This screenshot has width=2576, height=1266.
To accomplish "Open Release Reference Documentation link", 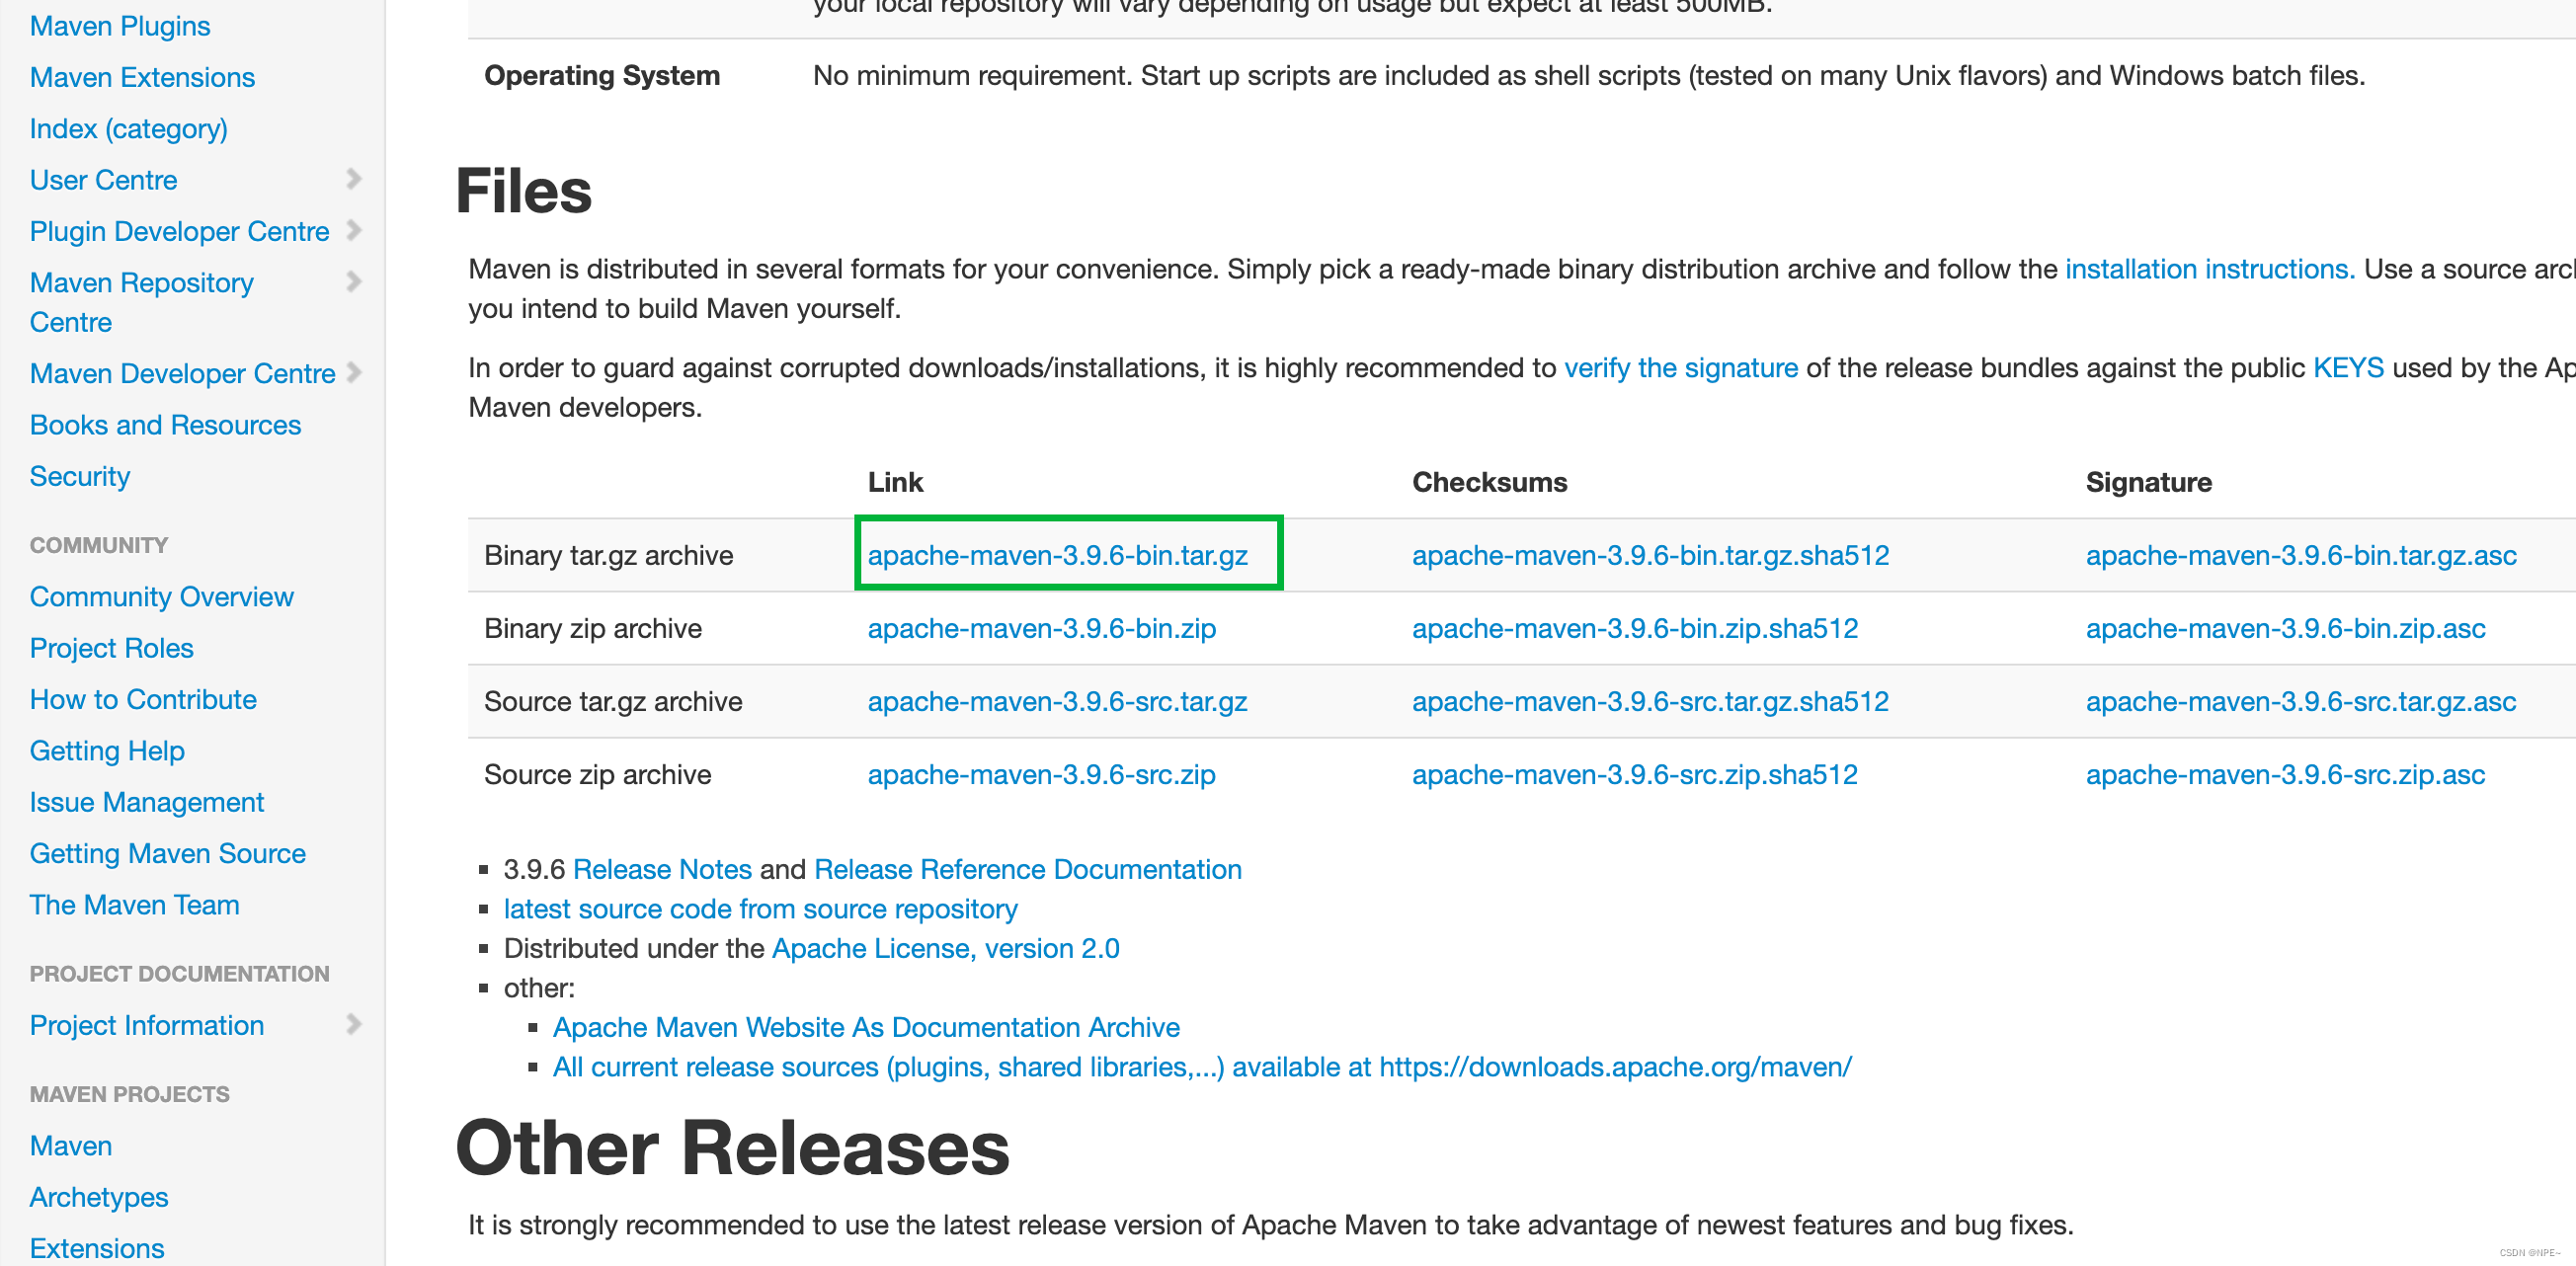I will tap(1028, 869).
